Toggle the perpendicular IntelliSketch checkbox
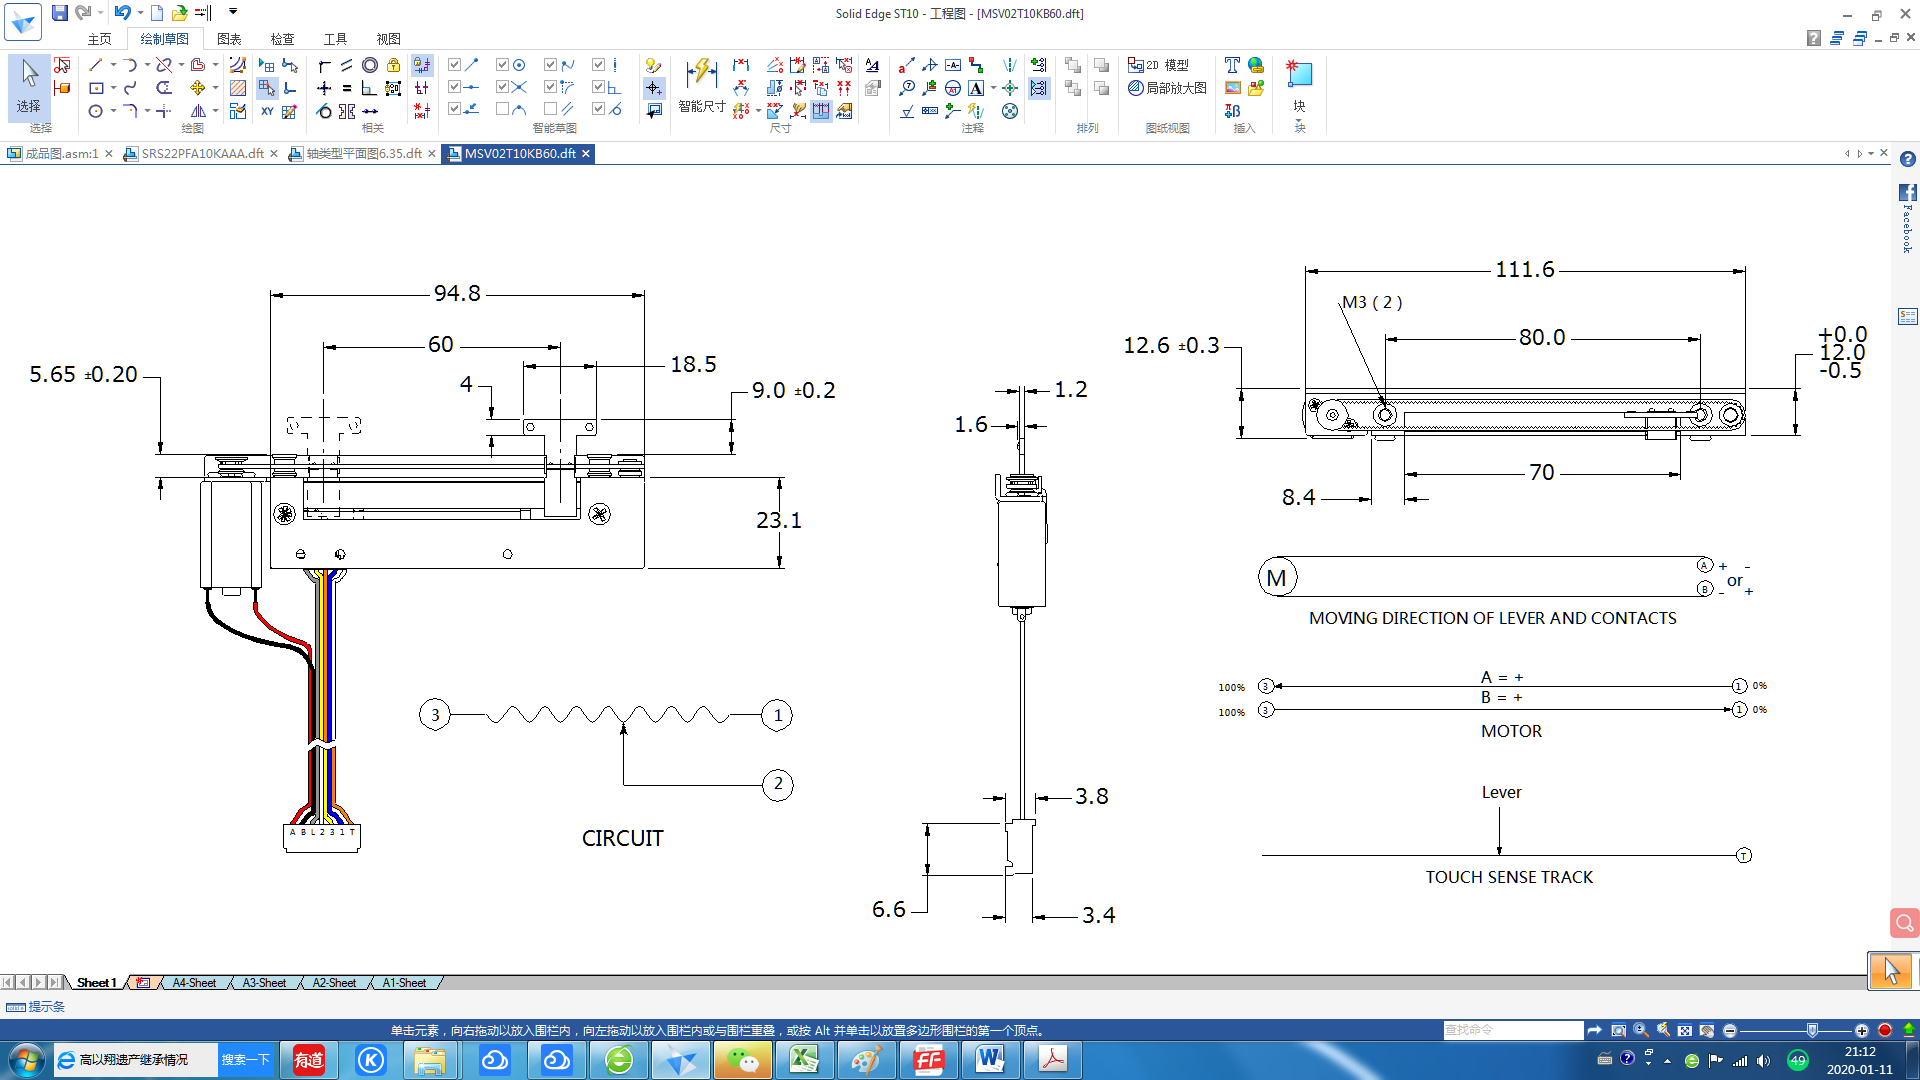This screenshot has width=1920, height=1080. (x=599, y=88)
